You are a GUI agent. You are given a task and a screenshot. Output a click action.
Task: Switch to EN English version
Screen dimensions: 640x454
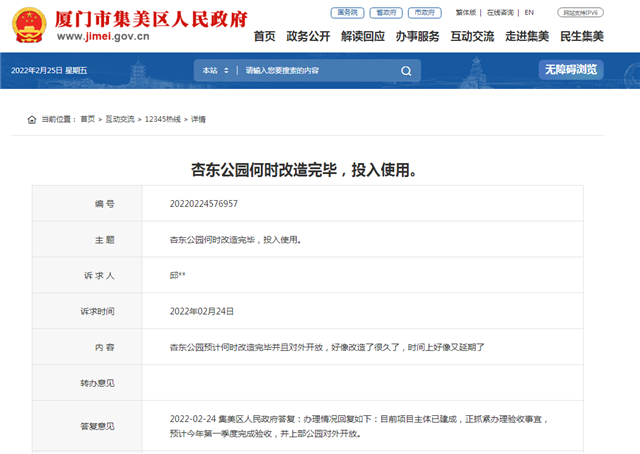tap(529, 13)
